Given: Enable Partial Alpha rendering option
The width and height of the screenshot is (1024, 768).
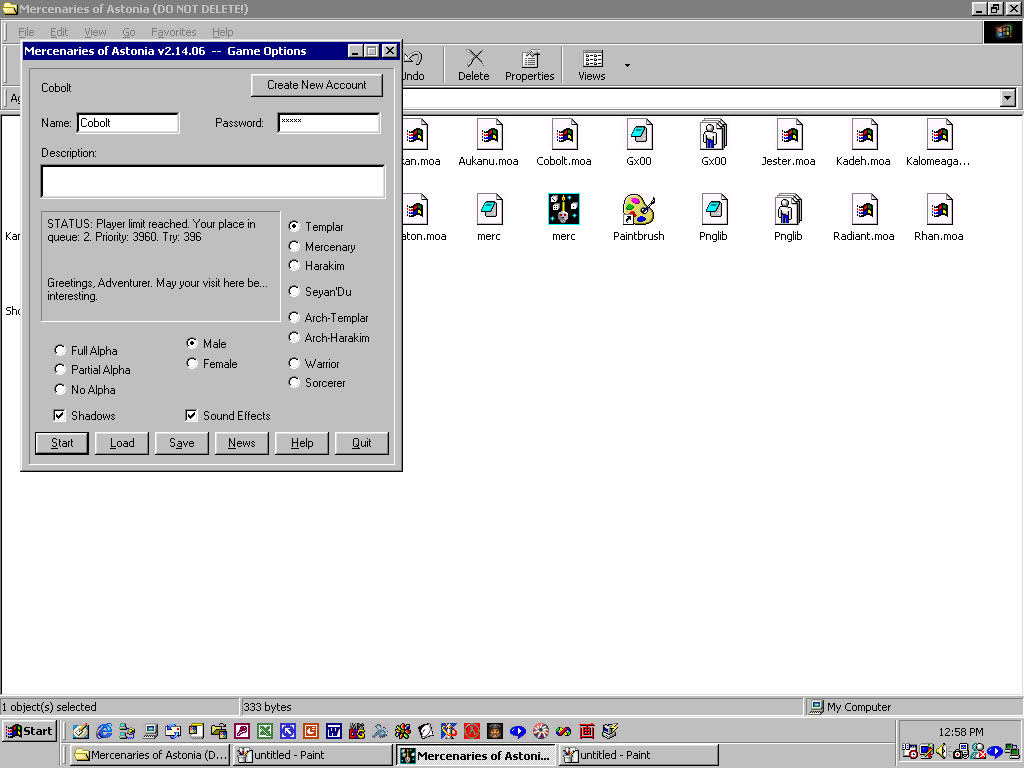Looking at the screenshot, I should 60,370.
